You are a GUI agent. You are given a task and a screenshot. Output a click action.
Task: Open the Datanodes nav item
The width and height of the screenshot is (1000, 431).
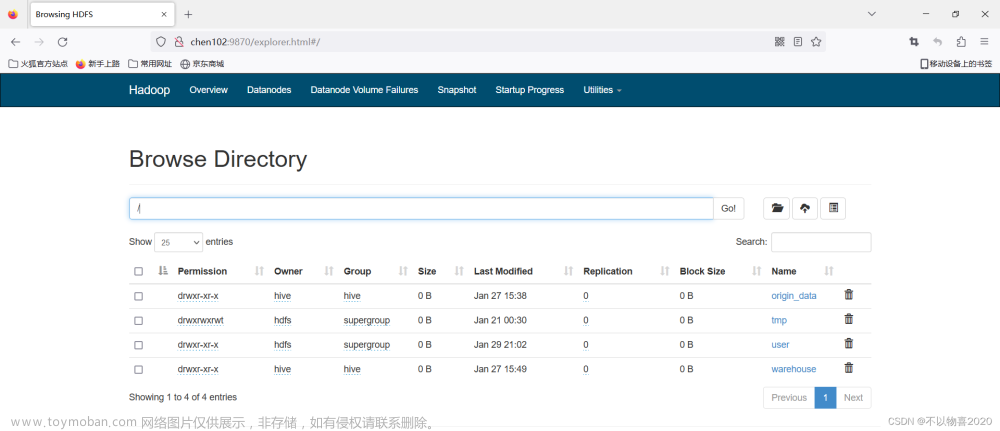269,90
